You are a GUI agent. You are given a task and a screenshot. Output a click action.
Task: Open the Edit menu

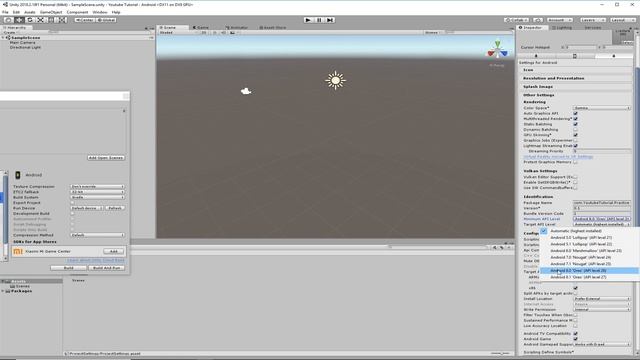(x=16, y=12)
